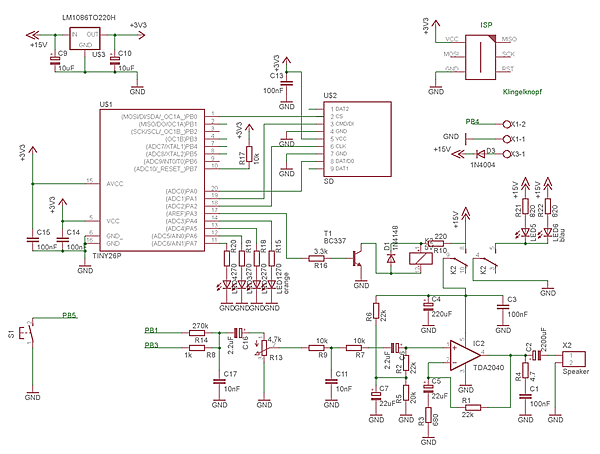The image size is (600, 454).
Task: Click the Klingelknopf text label
Action: [522, 92]
